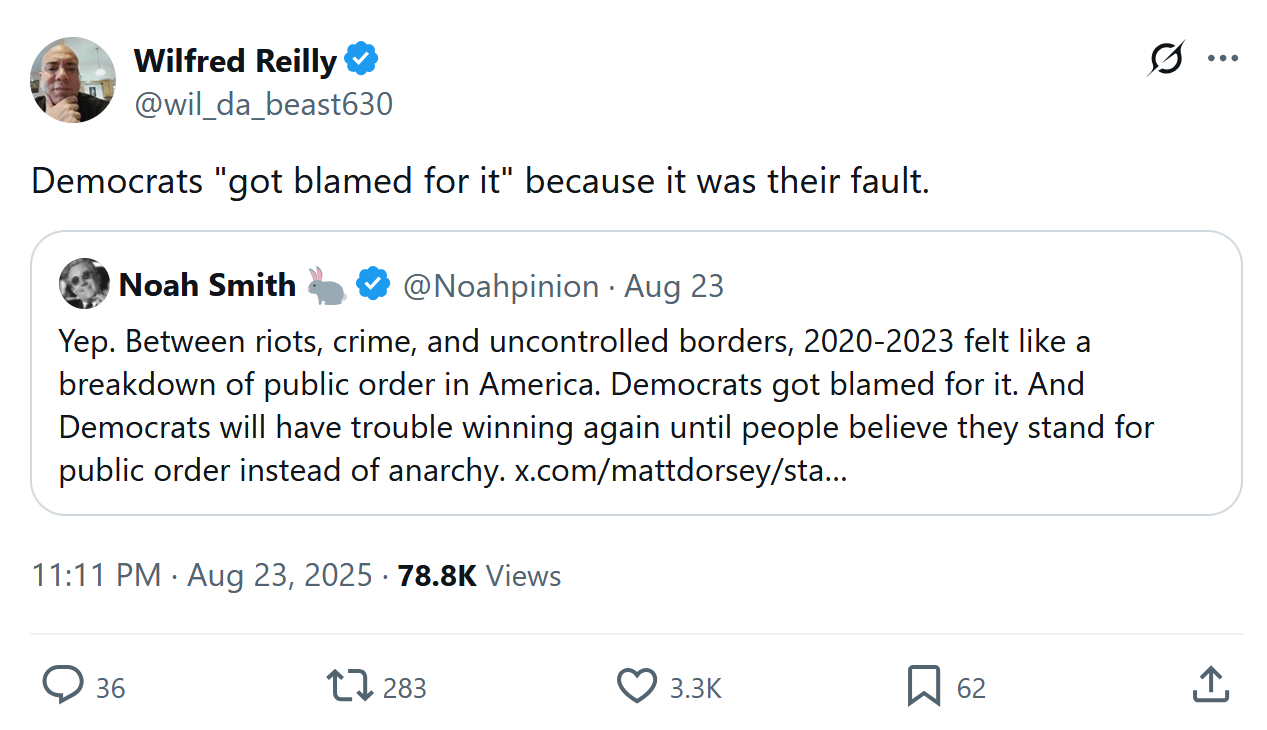Click the Noah Smith name in quote
Viewport: 1267px width, 730px height.
pos(207,285)
